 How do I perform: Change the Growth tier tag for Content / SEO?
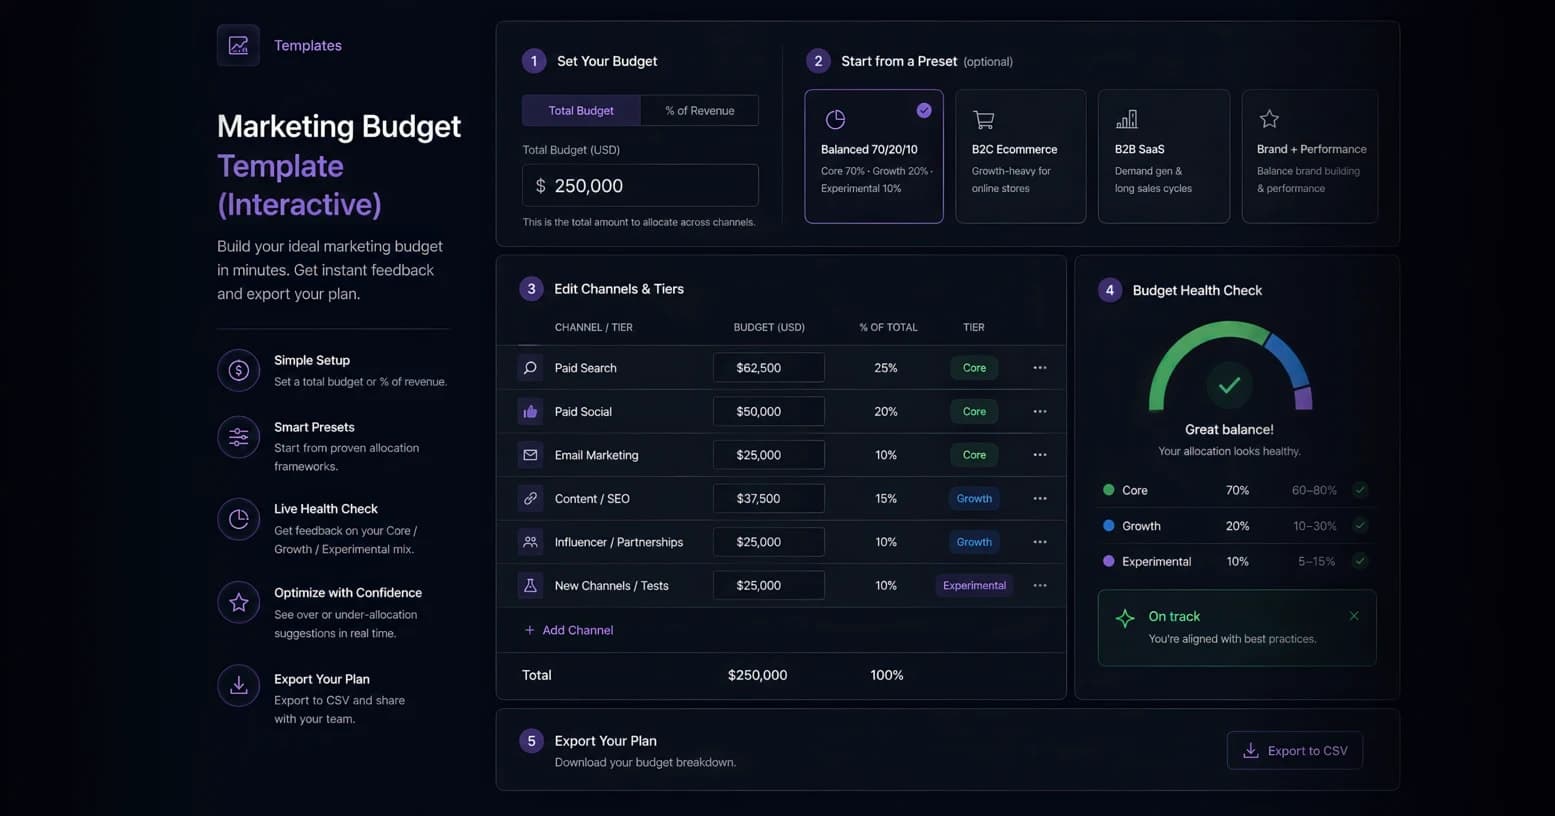[x=974, y=498]
